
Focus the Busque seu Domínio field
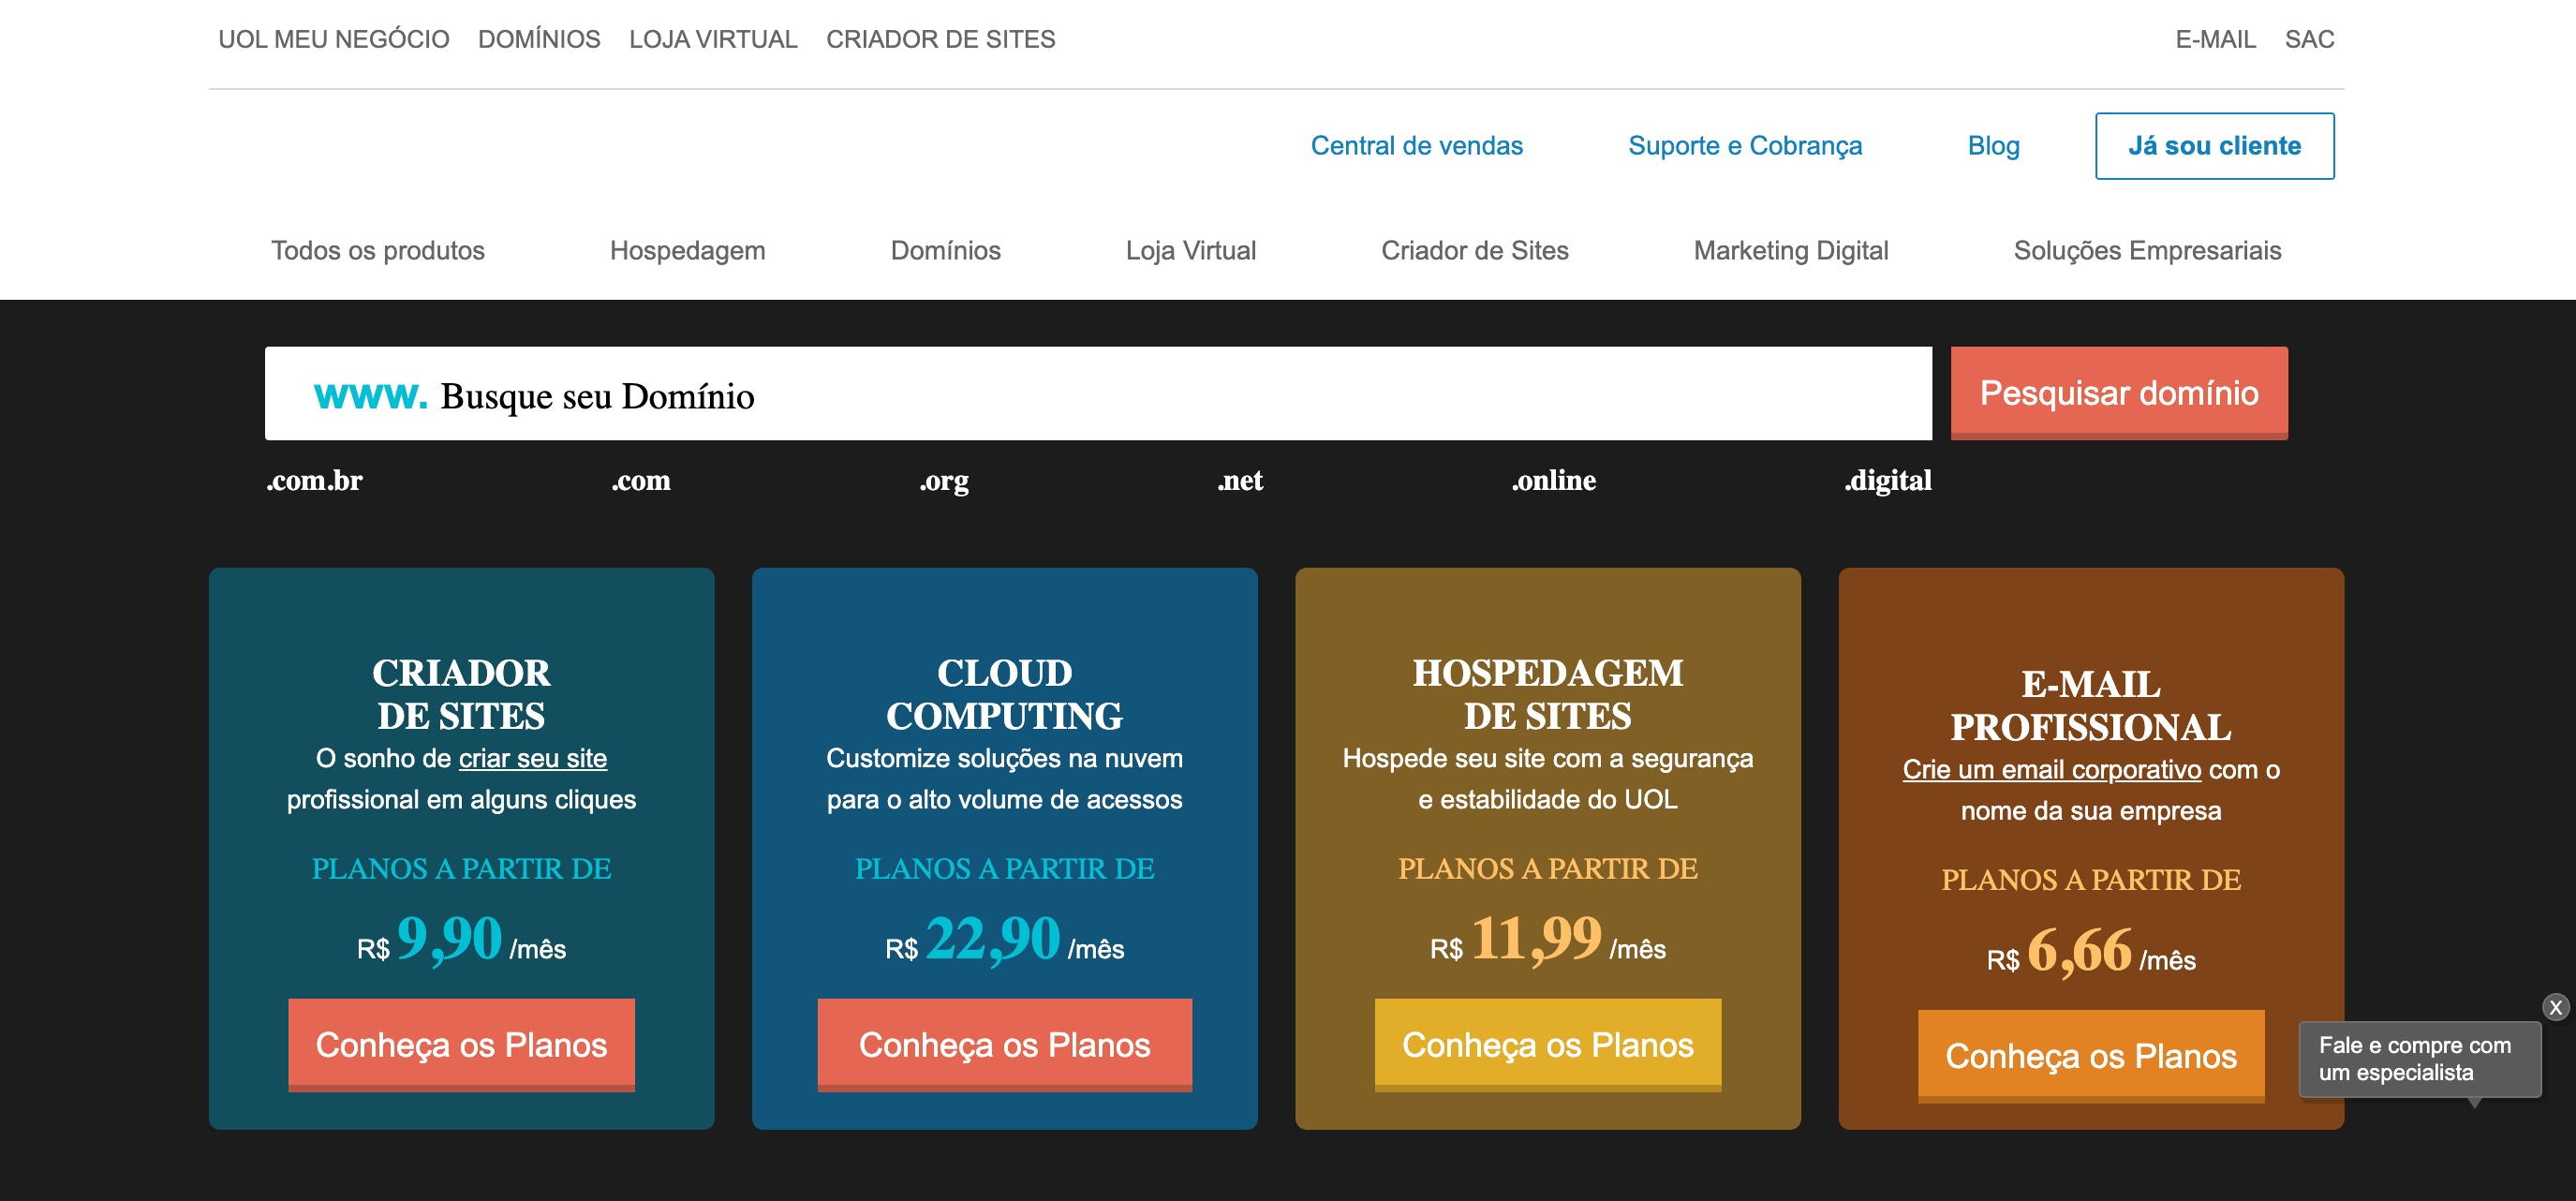coord(1098,393)
